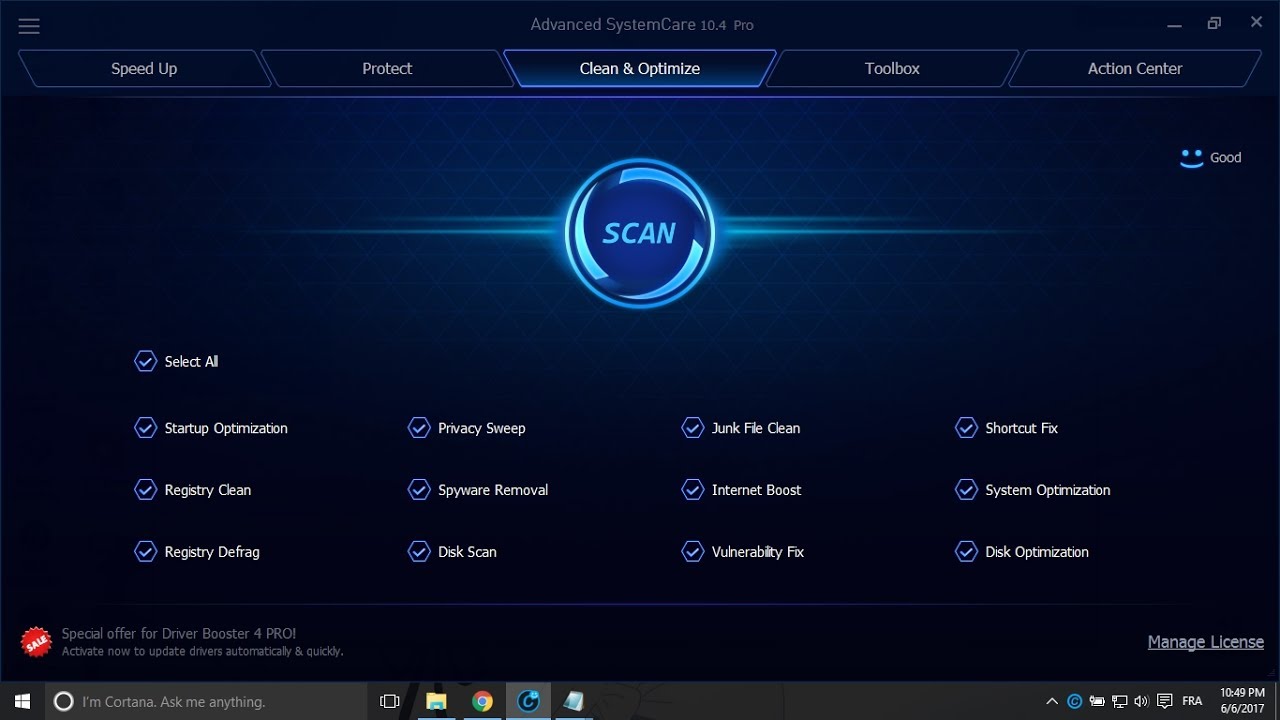Open the Windows Start menu
Screen dimensions: 1280x720
(x=22, y=701)
